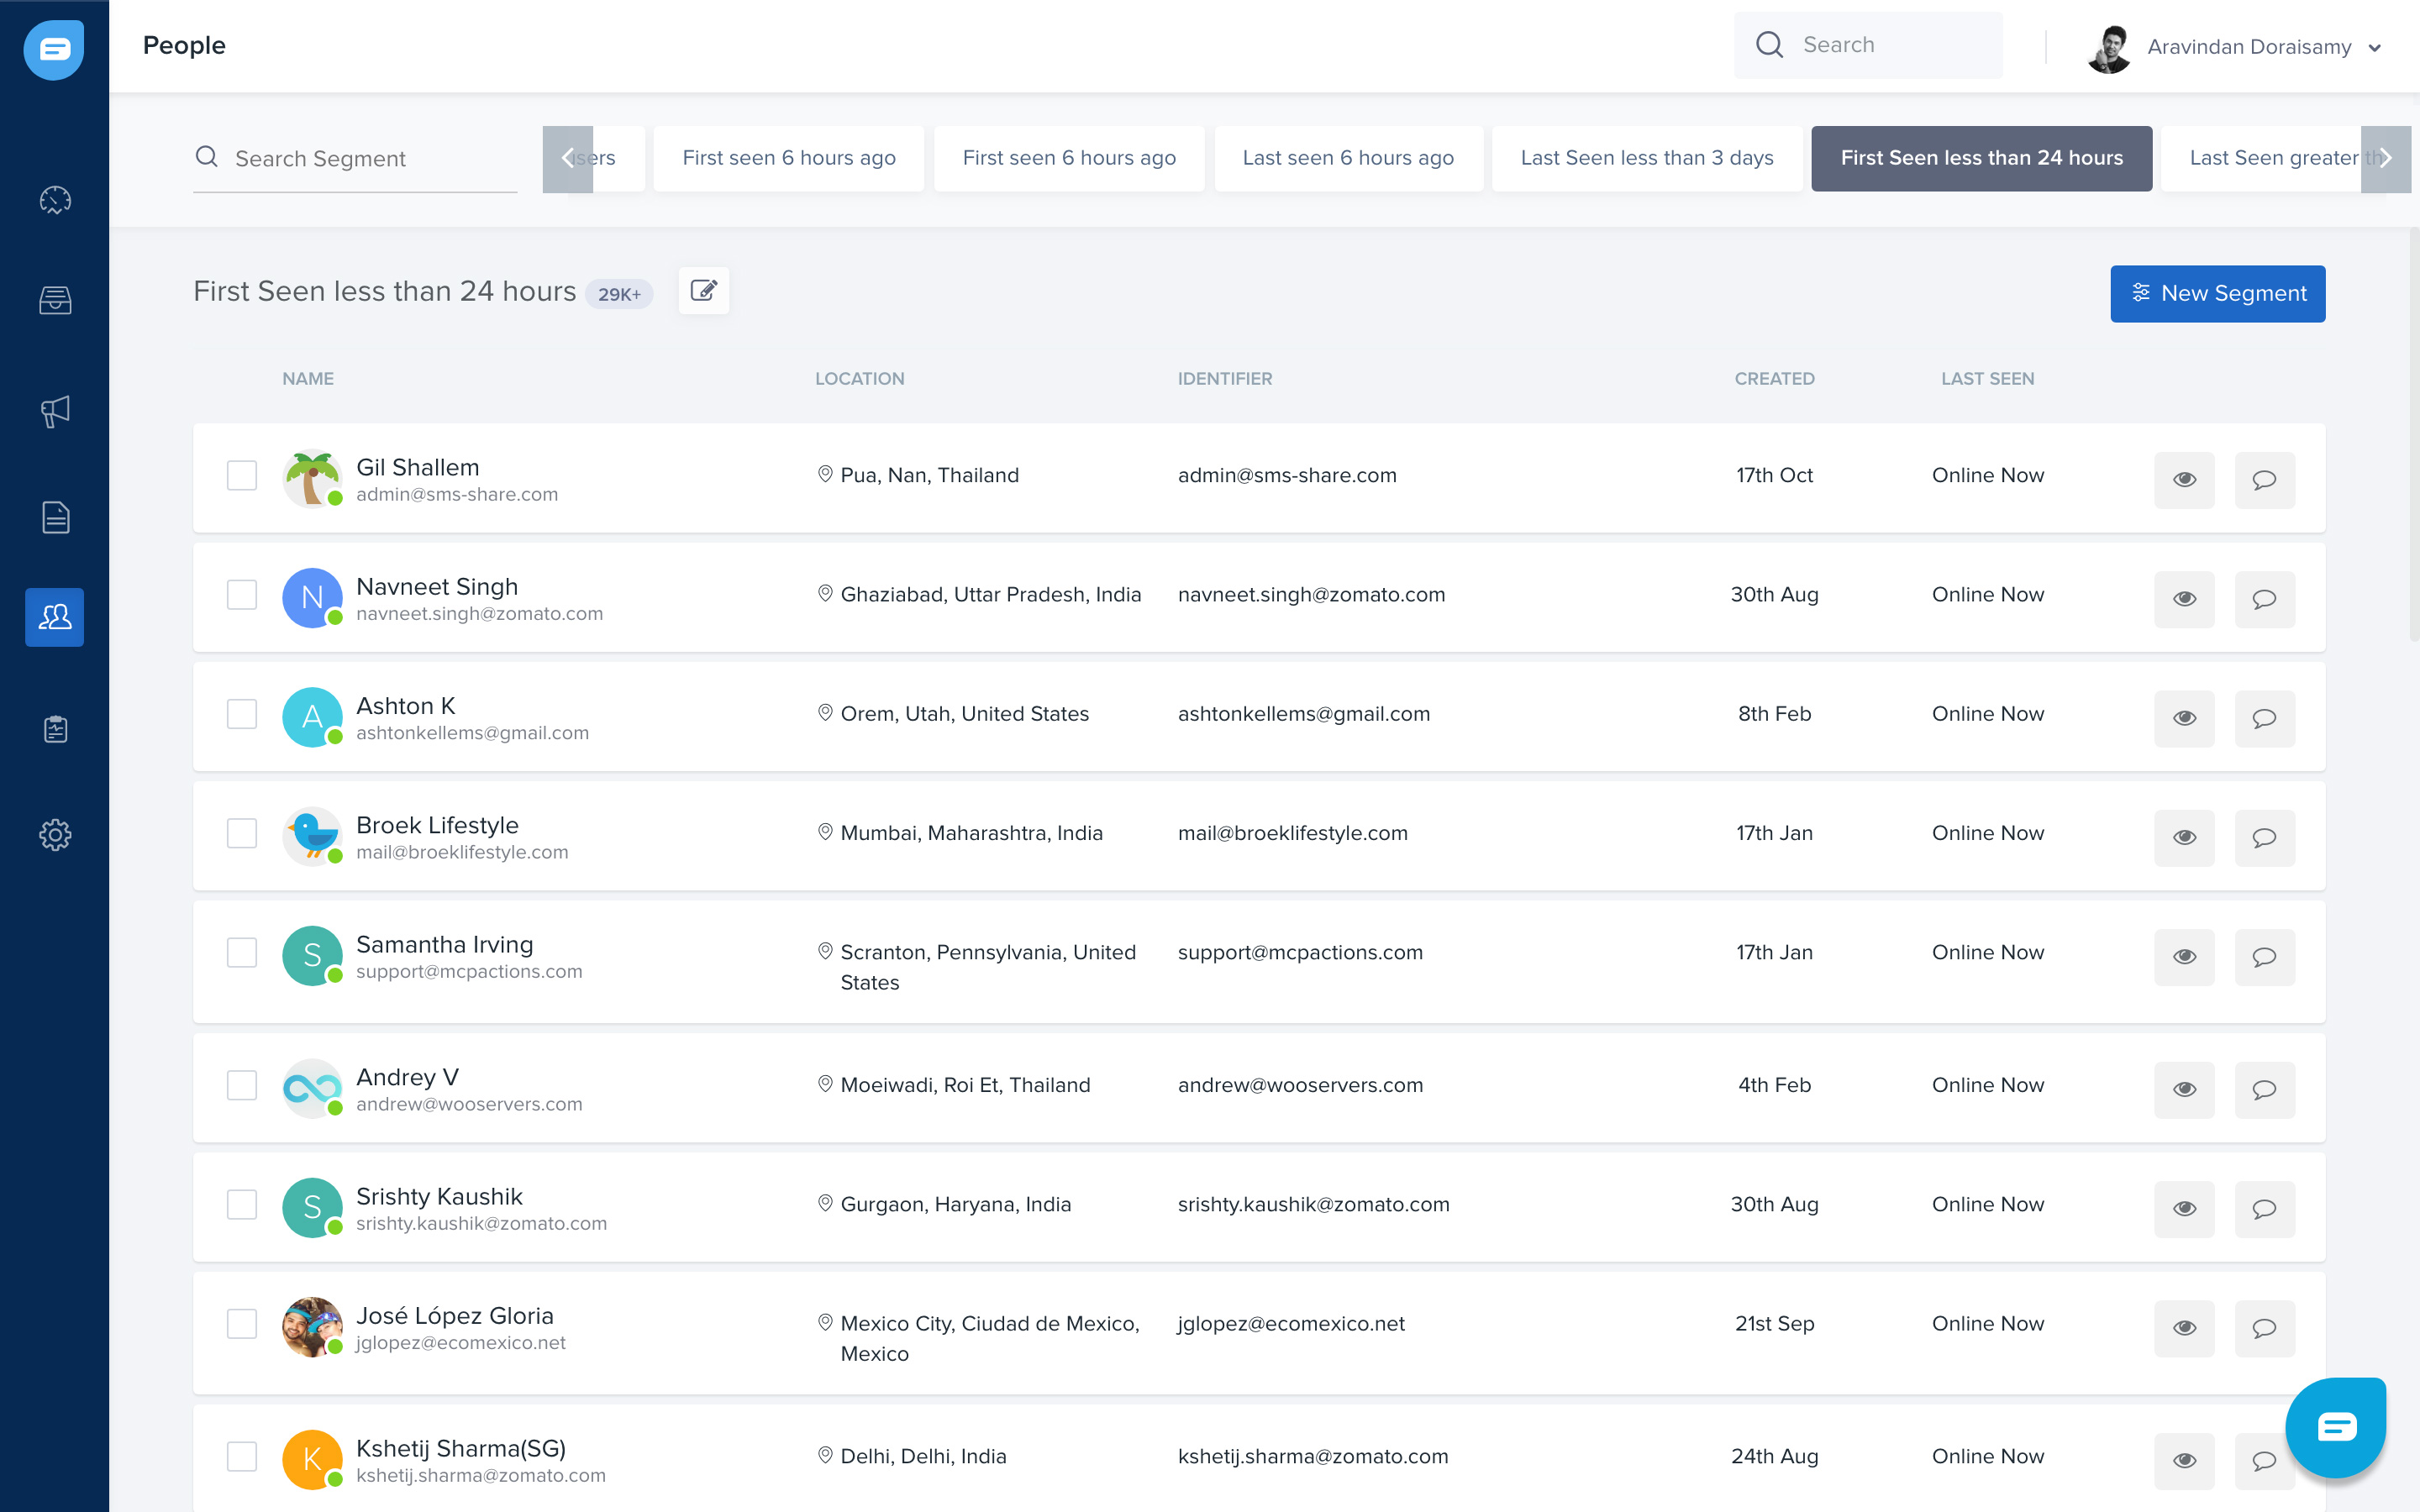Open the document articles icon in sidebar
2420x1512 pixels.
tap(55, 517)
